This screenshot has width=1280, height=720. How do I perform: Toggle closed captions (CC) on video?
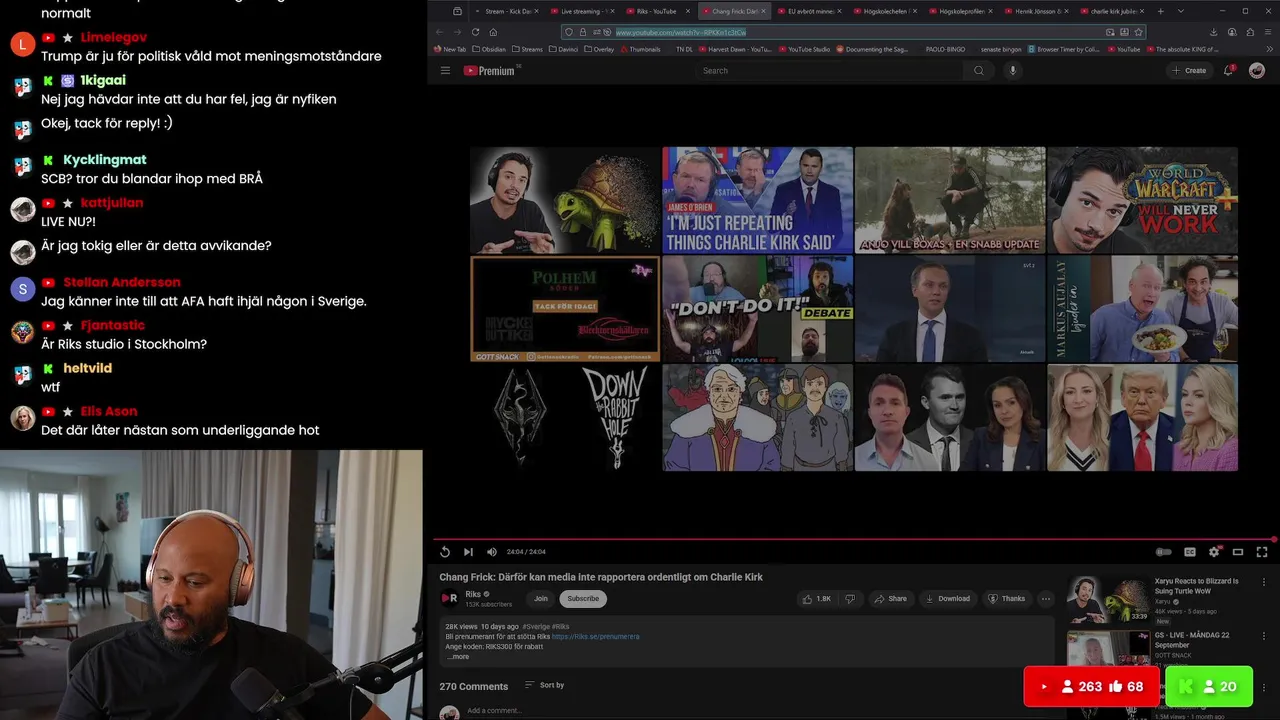(x=1190, y=552)
